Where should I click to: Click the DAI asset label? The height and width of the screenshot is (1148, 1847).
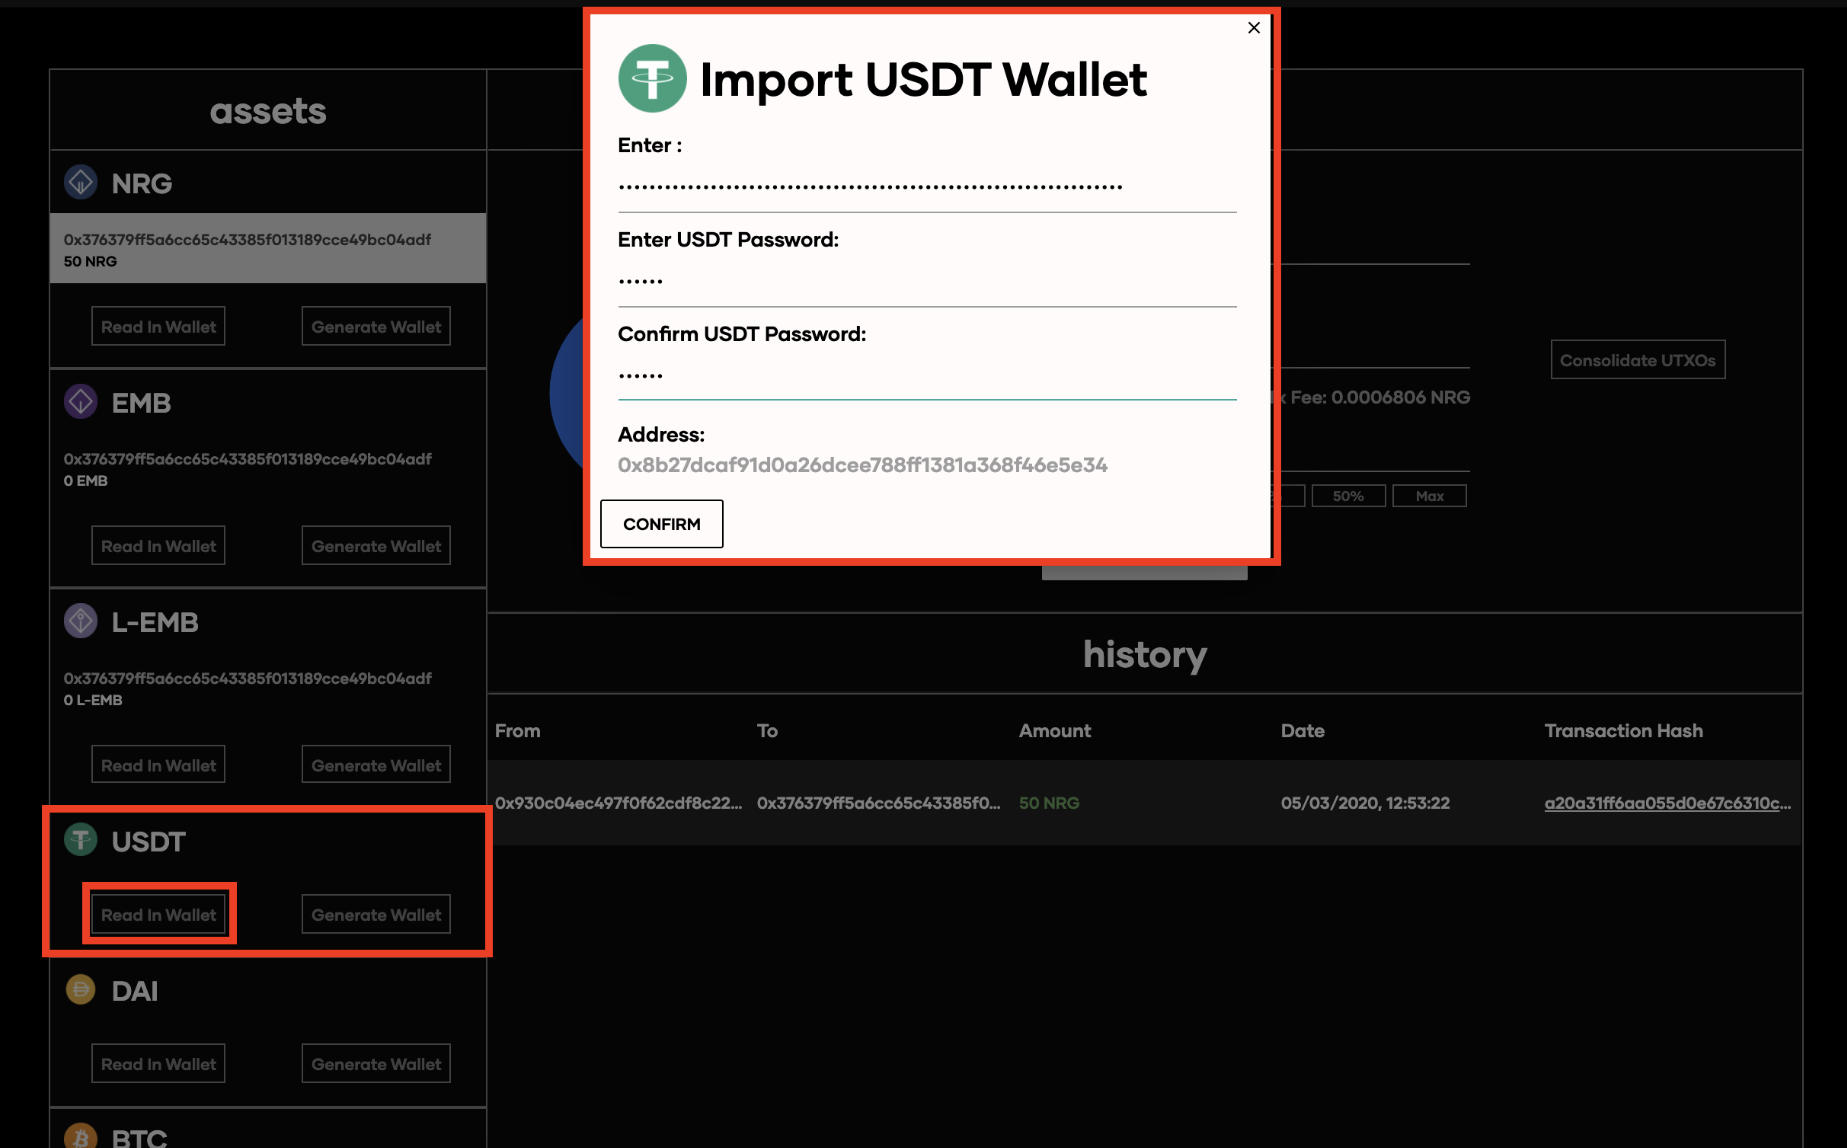(x=135, y=991)
